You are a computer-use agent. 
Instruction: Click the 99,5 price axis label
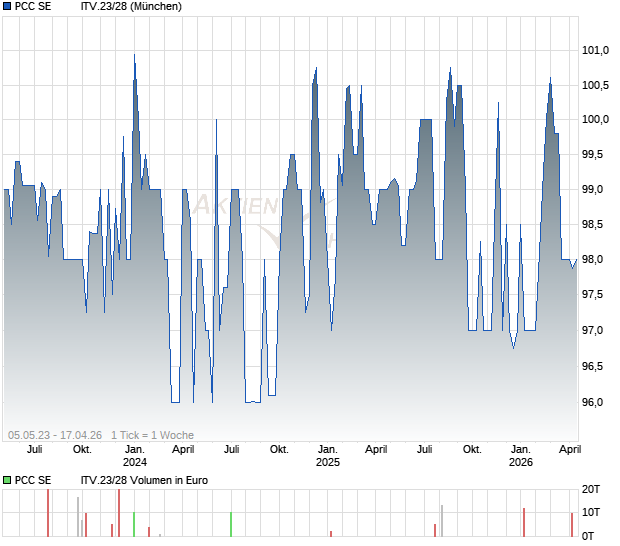point(595,155)
